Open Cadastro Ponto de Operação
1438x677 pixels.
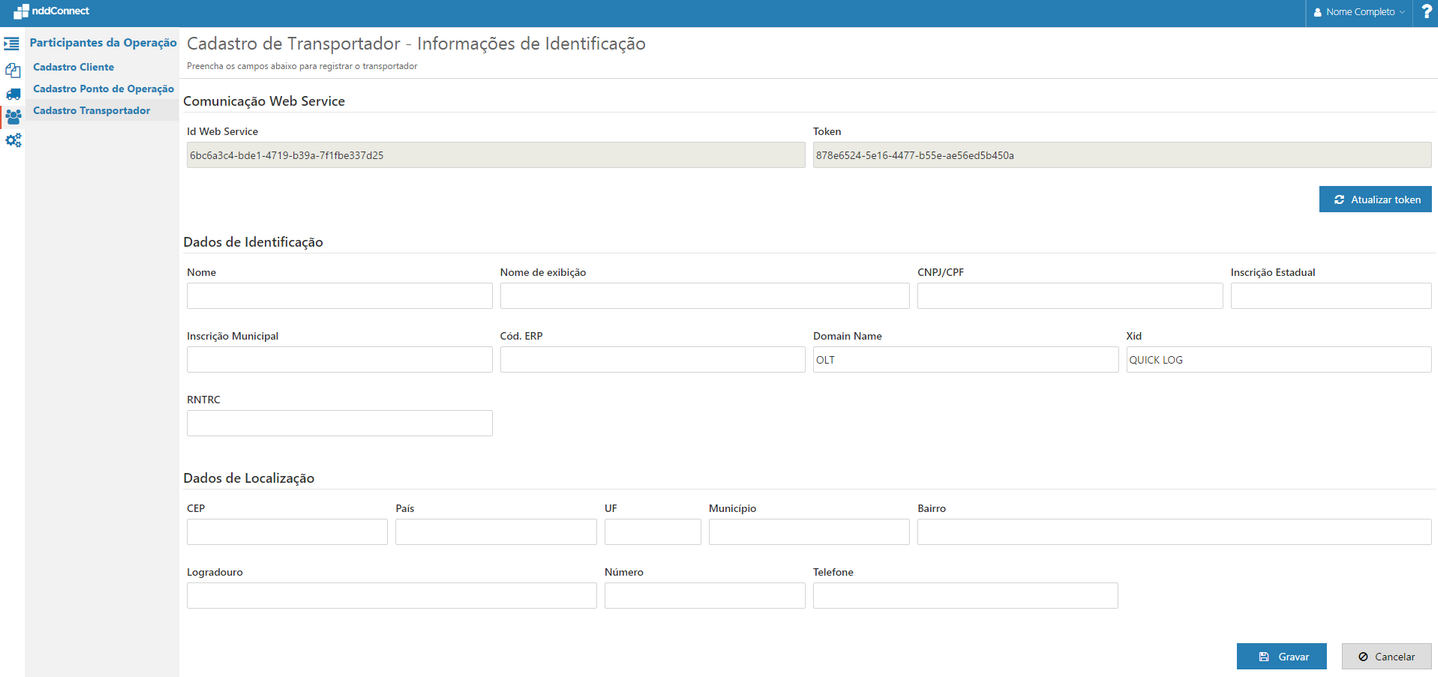[103, 88]
